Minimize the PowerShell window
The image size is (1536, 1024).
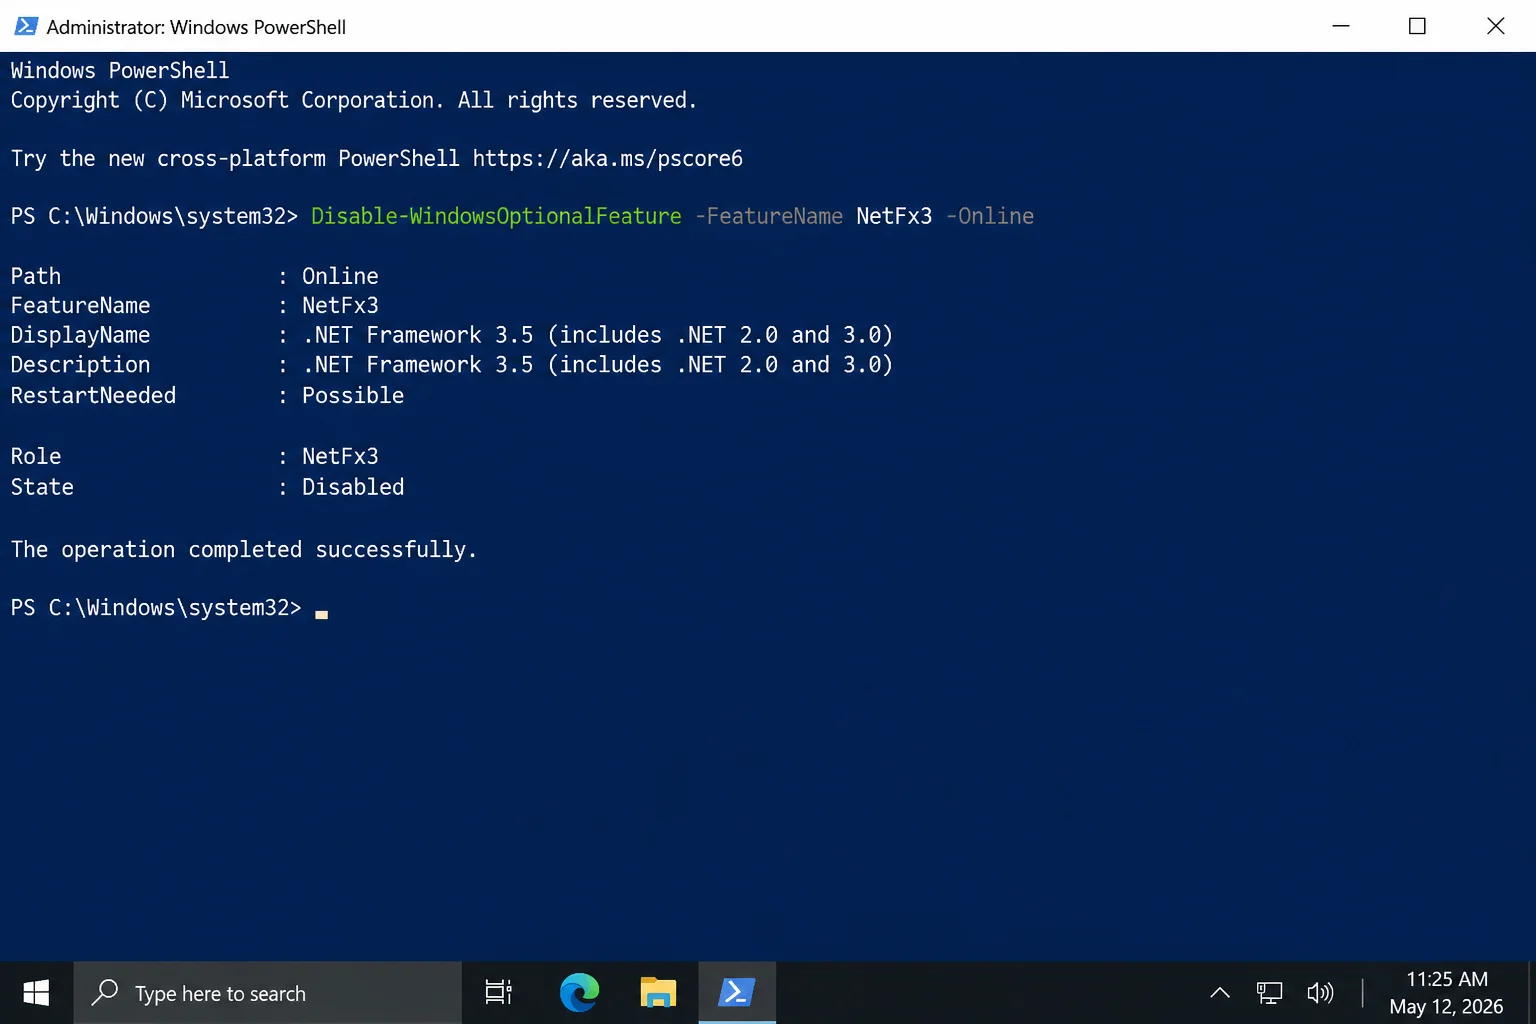[x=1341, y=26]
